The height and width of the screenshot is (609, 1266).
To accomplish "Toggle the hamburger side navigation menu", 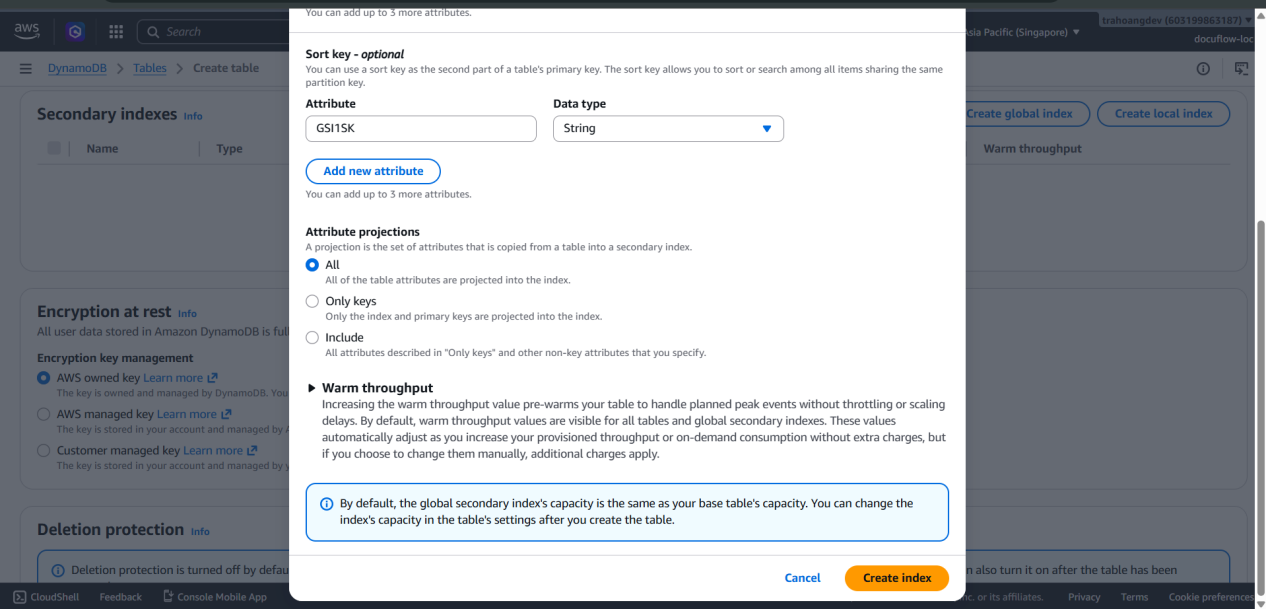I will tap(25, 68).
